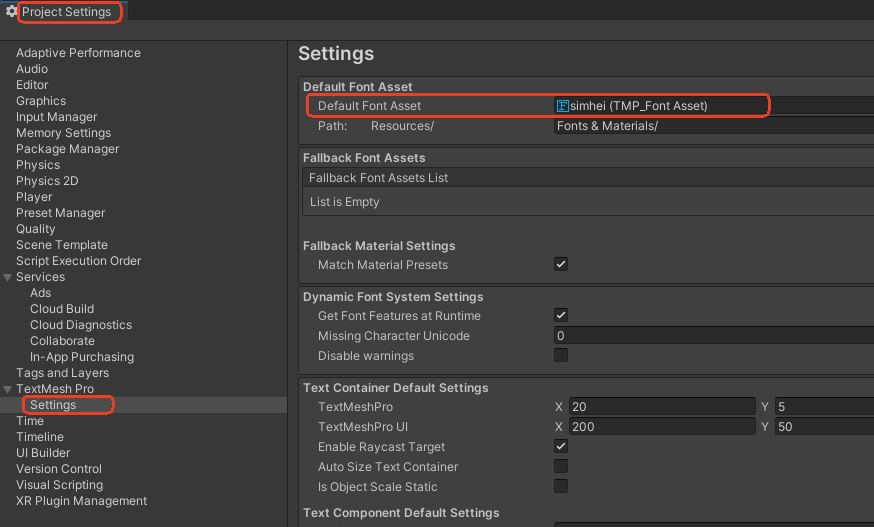874x527 pixels.
Task: Open UI Builder settings
Action: tap(43, 453)
